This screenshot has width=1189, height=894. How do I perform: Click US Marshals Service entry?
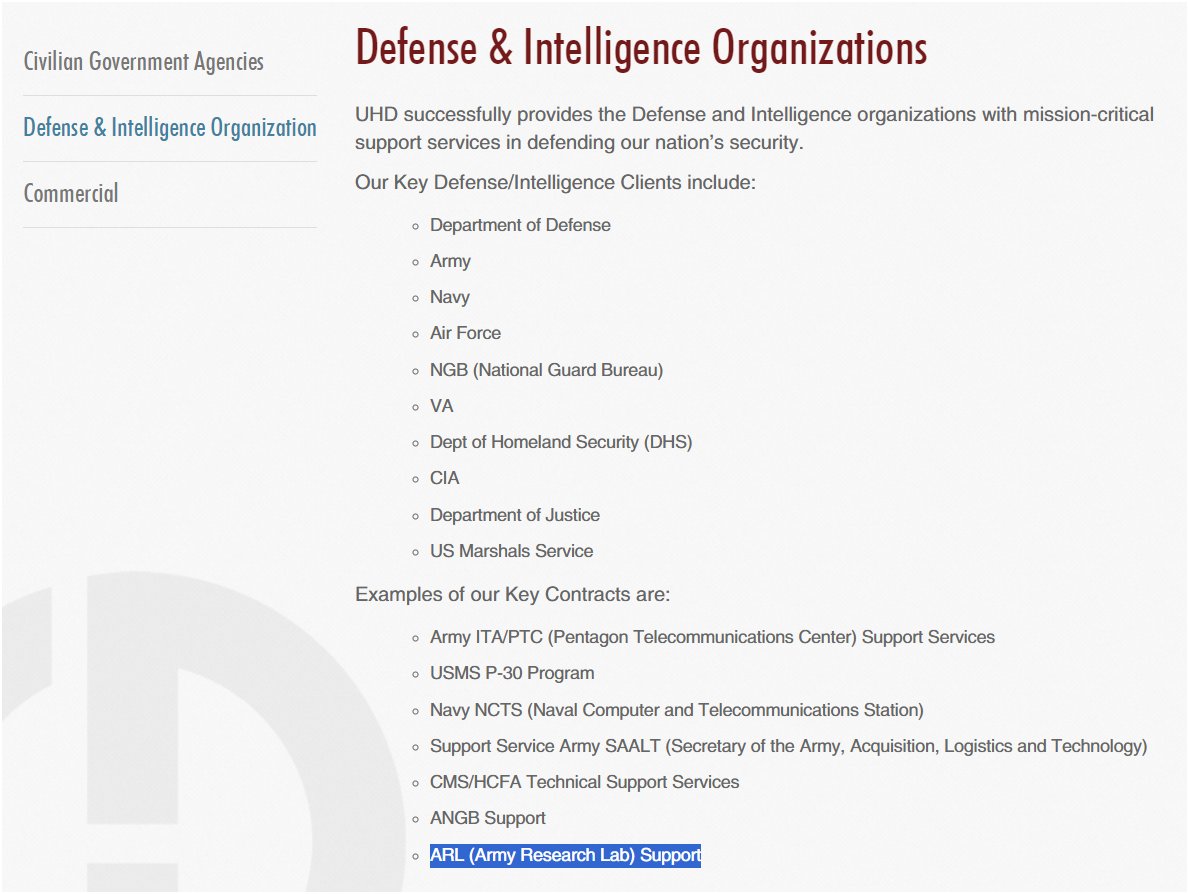pos(511,551)
